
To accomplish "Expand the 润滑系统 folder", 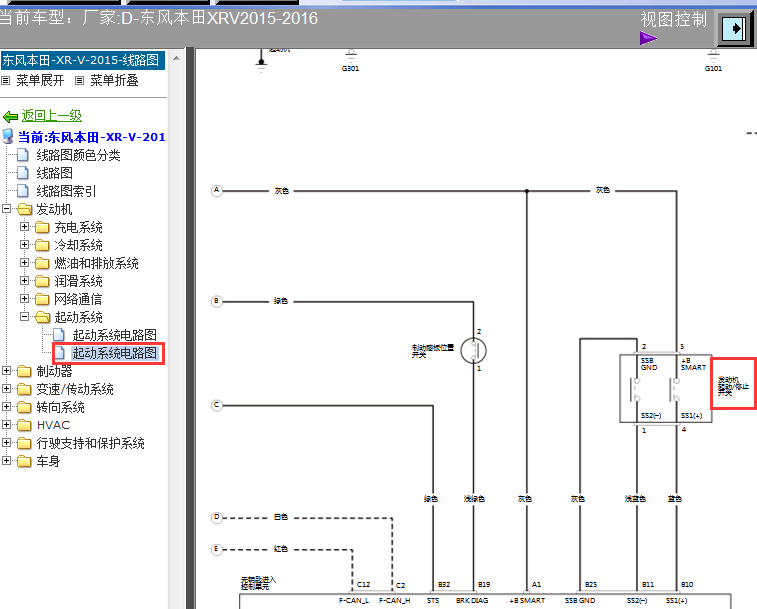I will (24, 281).
